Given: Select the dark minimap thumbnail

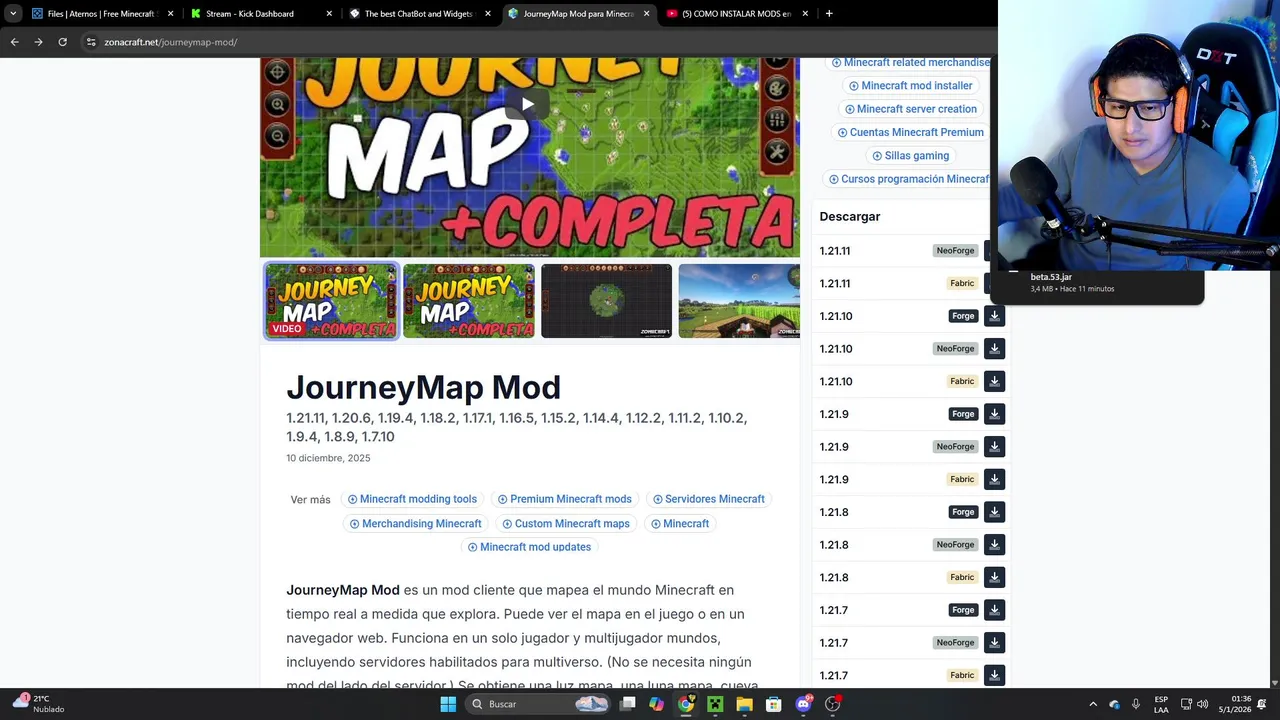Looking at the screenshot, I should pyautogui.click(x=606, y=301).
